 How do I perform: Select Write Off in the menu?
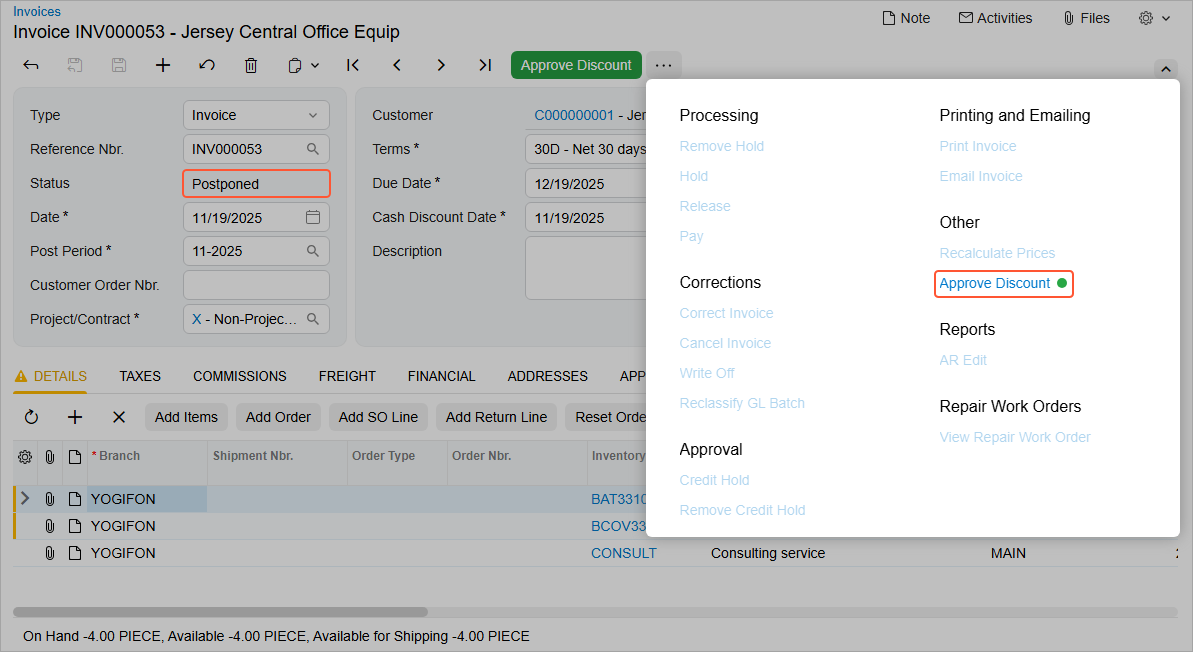click(707, 373)
